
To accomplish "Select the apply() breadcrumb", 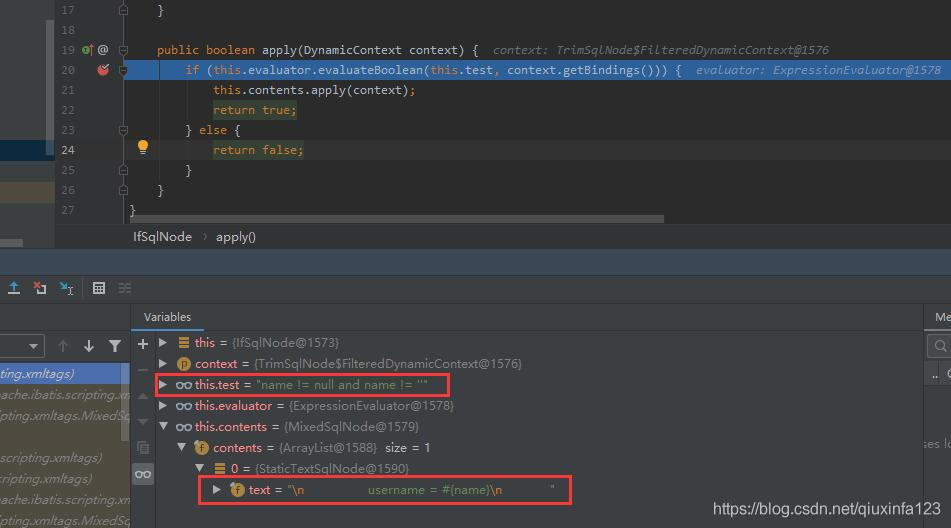I will (x=236, y=237).
